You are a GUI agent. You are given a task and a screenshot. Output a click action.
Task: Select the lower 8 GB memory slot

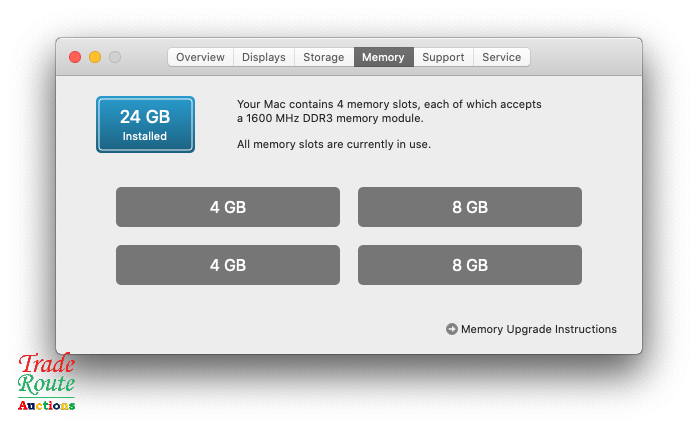pyautogui.click(x=470, y=265)
